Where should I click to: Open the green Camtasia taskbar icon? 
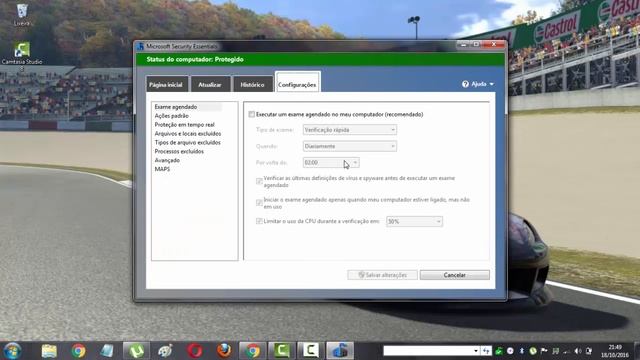click(282, 351)
